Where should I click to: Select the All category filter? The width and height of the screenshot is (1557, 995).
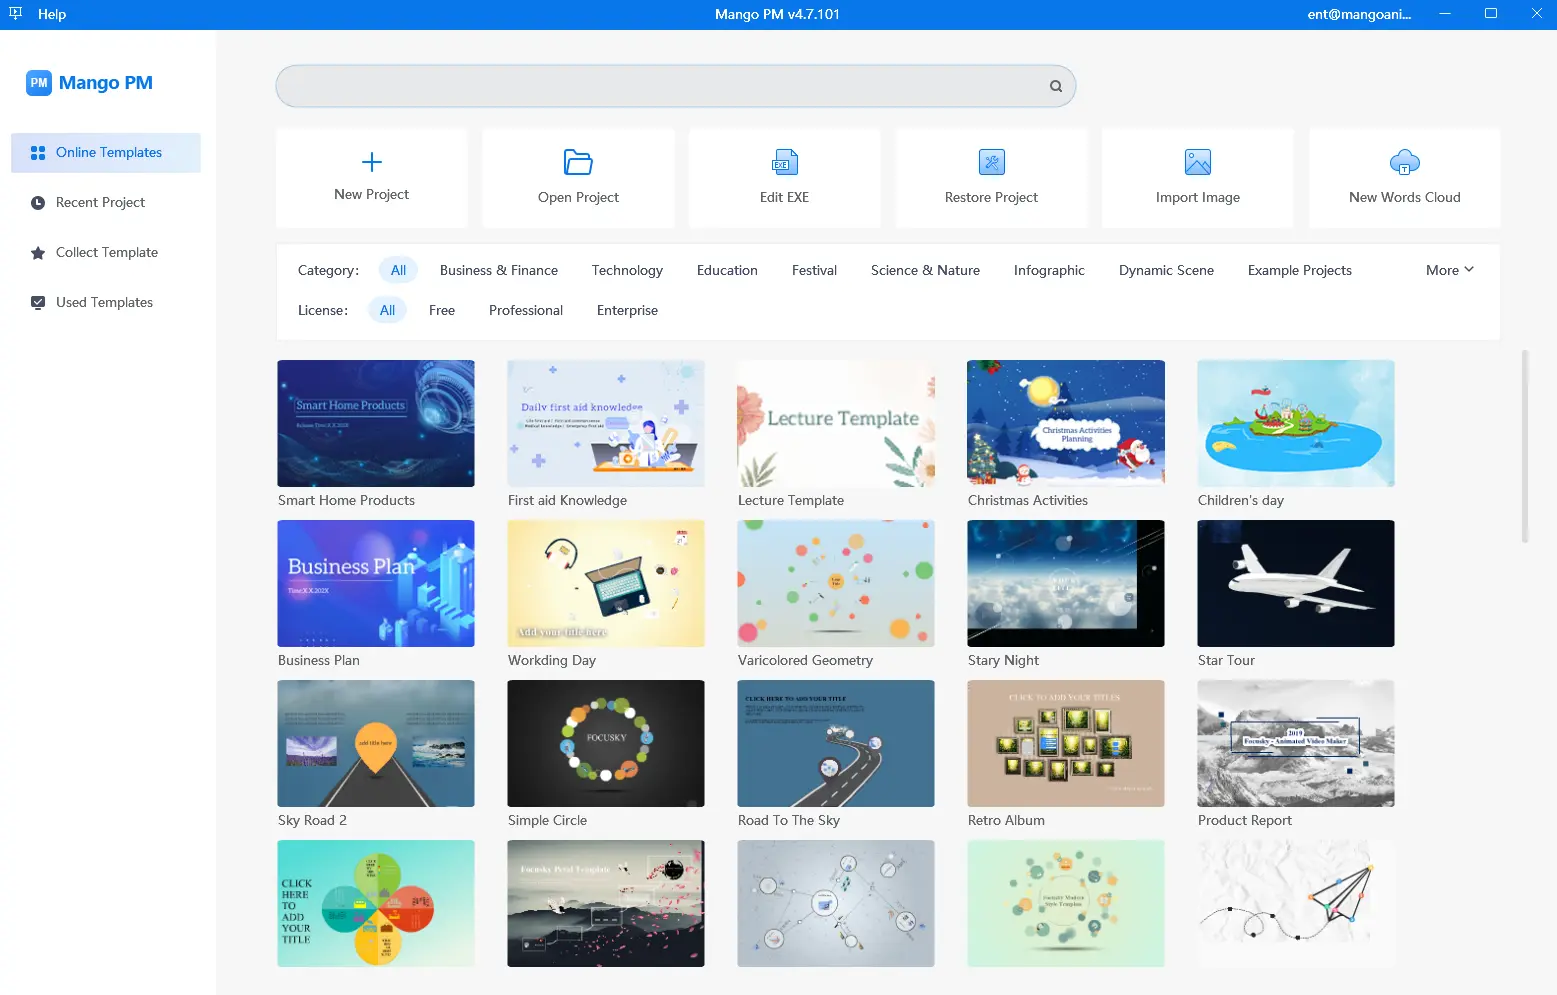pos(397,269)
